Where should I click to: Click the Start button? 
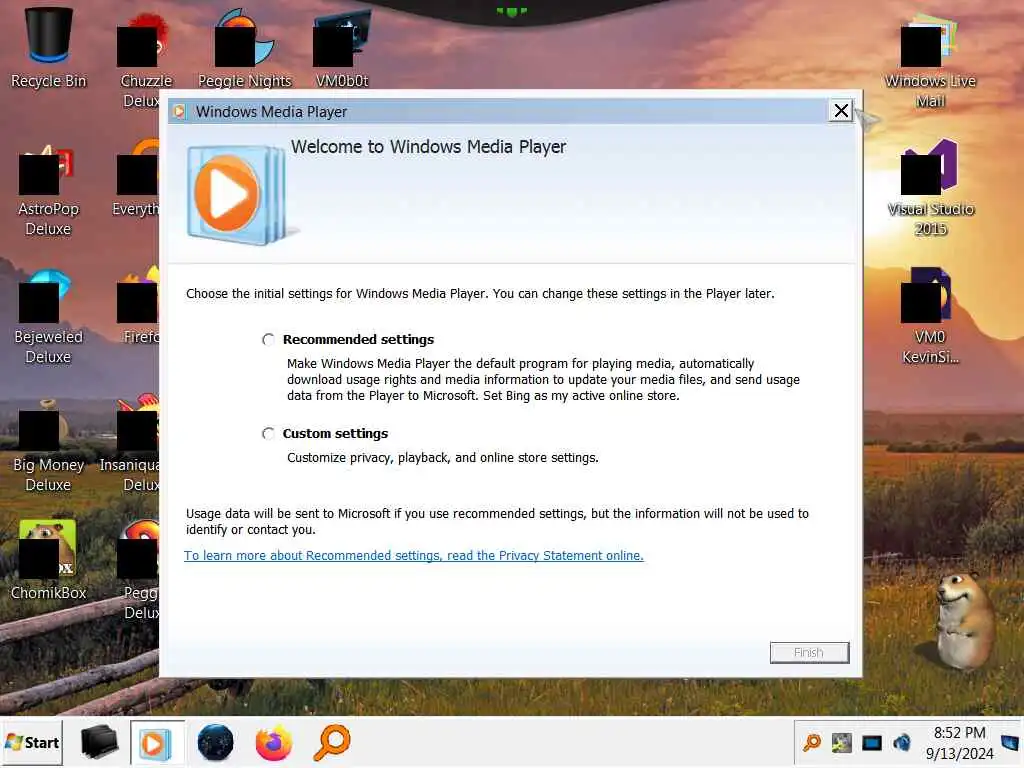click(x=32, y=743)
